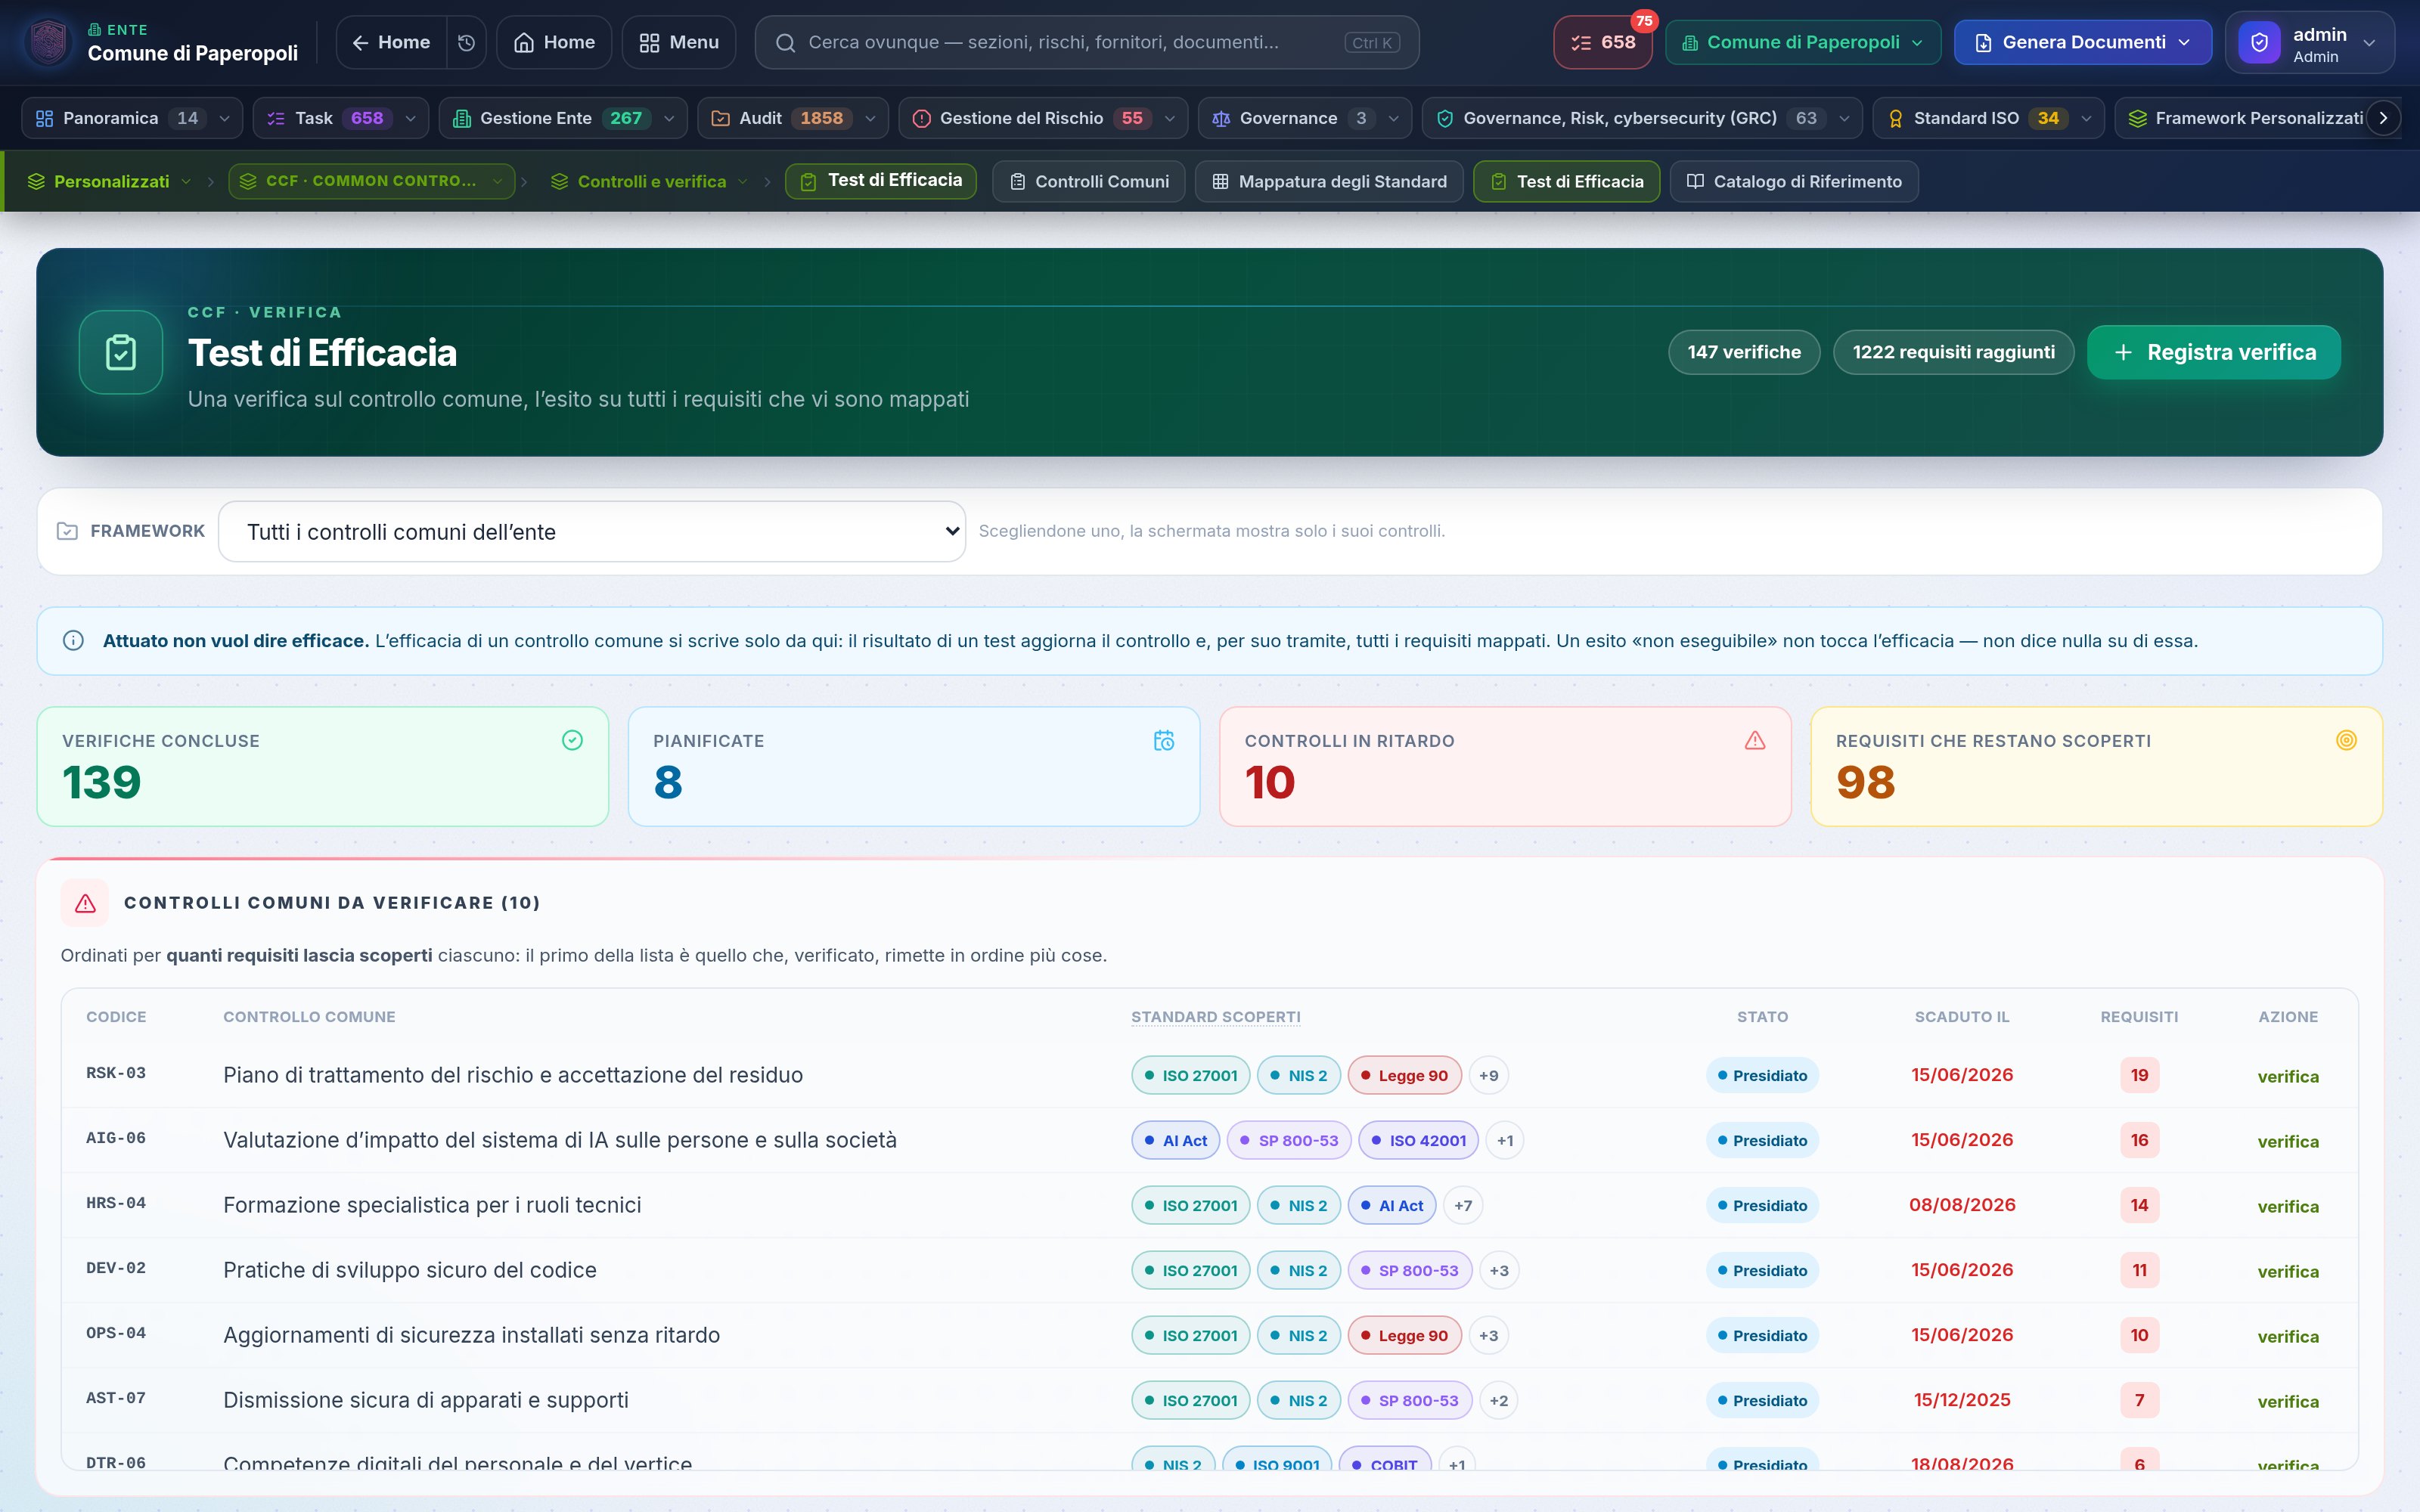This screenshot has width=2420, height=1512.
Task: Go to Home with house icon
Action: click(554, 42)
